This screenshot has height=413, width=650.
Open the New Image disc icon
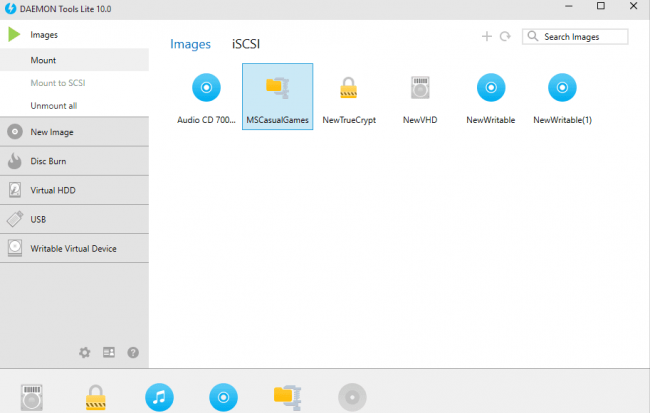click(15, 132)
